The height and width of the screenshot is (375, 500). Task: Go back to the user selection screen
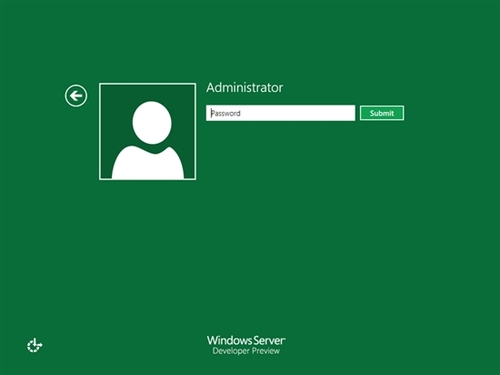(x=76, y=96)
